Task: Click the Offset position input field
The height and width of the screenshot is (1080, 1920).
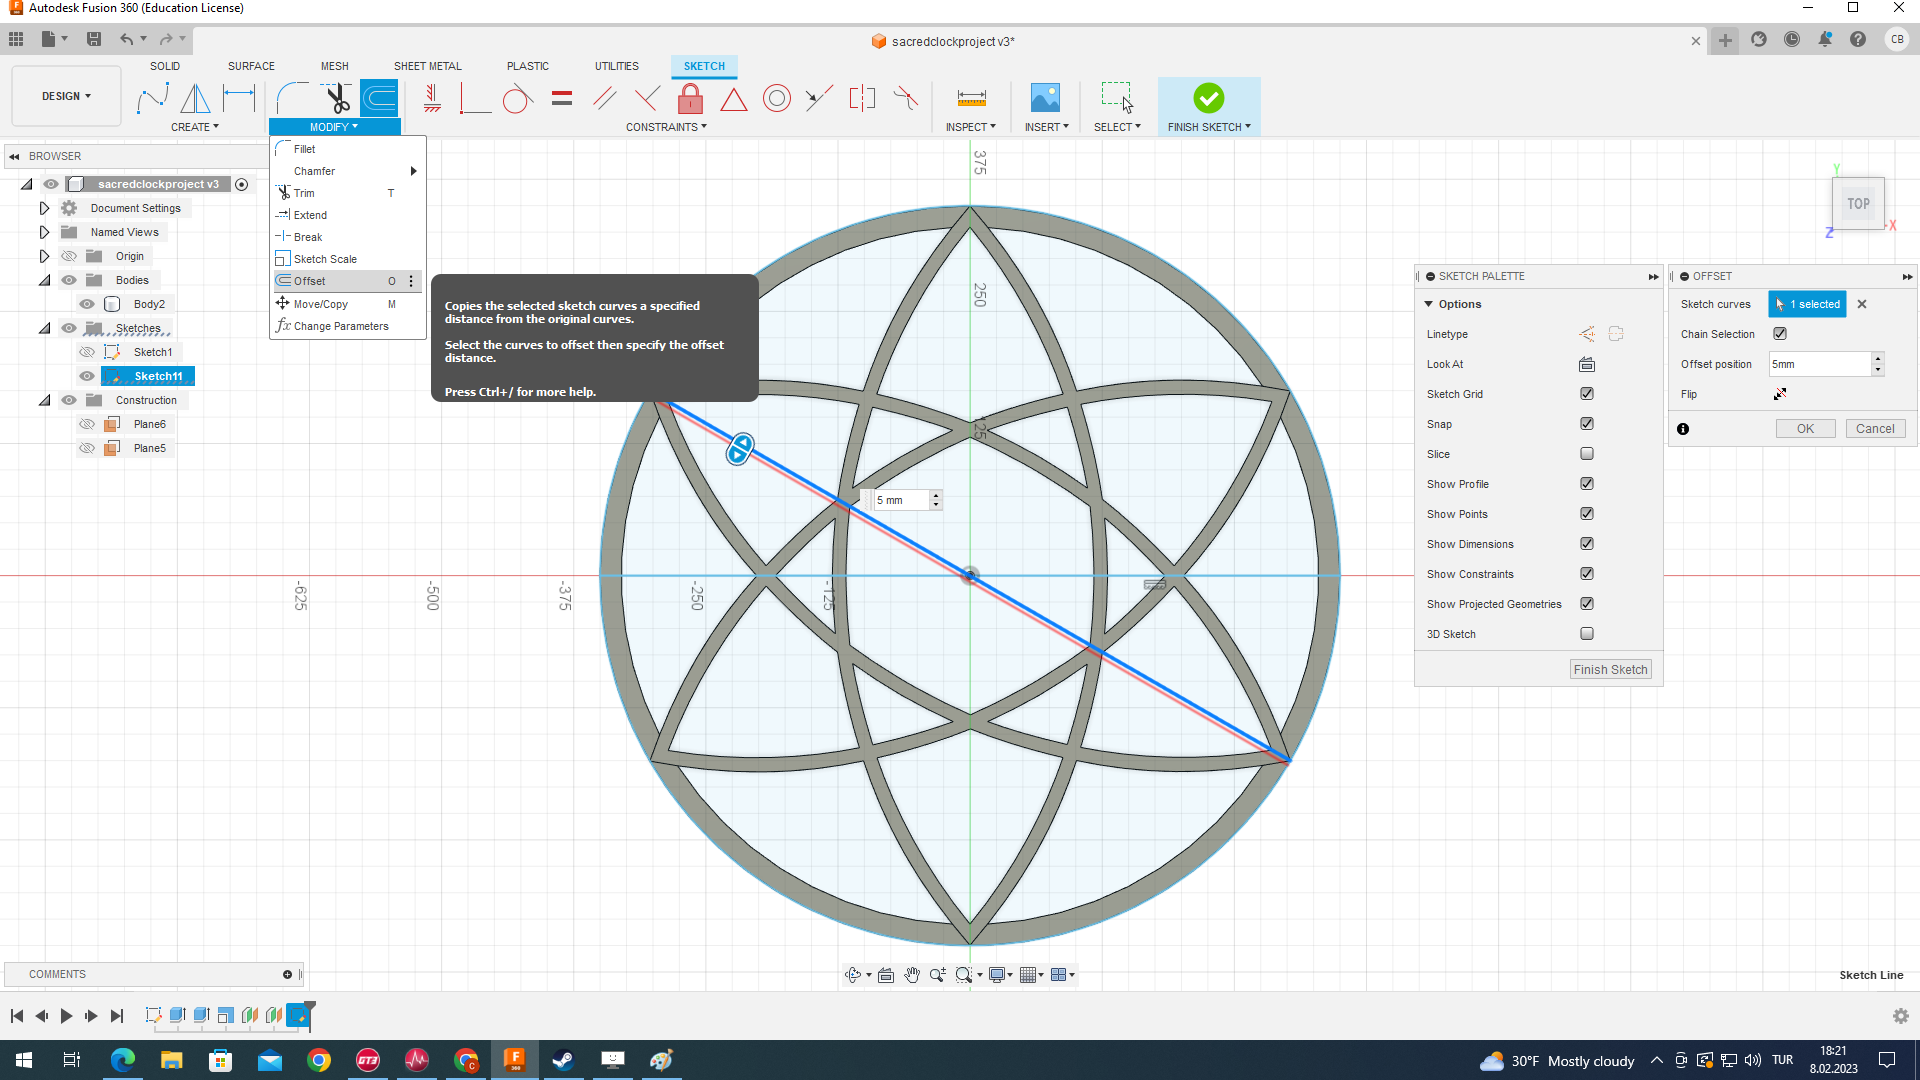Action: [1819, 364]
